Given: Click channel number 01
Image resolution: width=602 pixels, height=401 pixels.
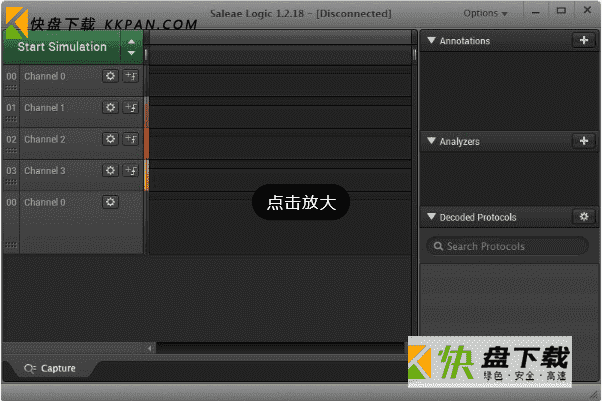Looking at the screenshot, I should tap(11, 108).
